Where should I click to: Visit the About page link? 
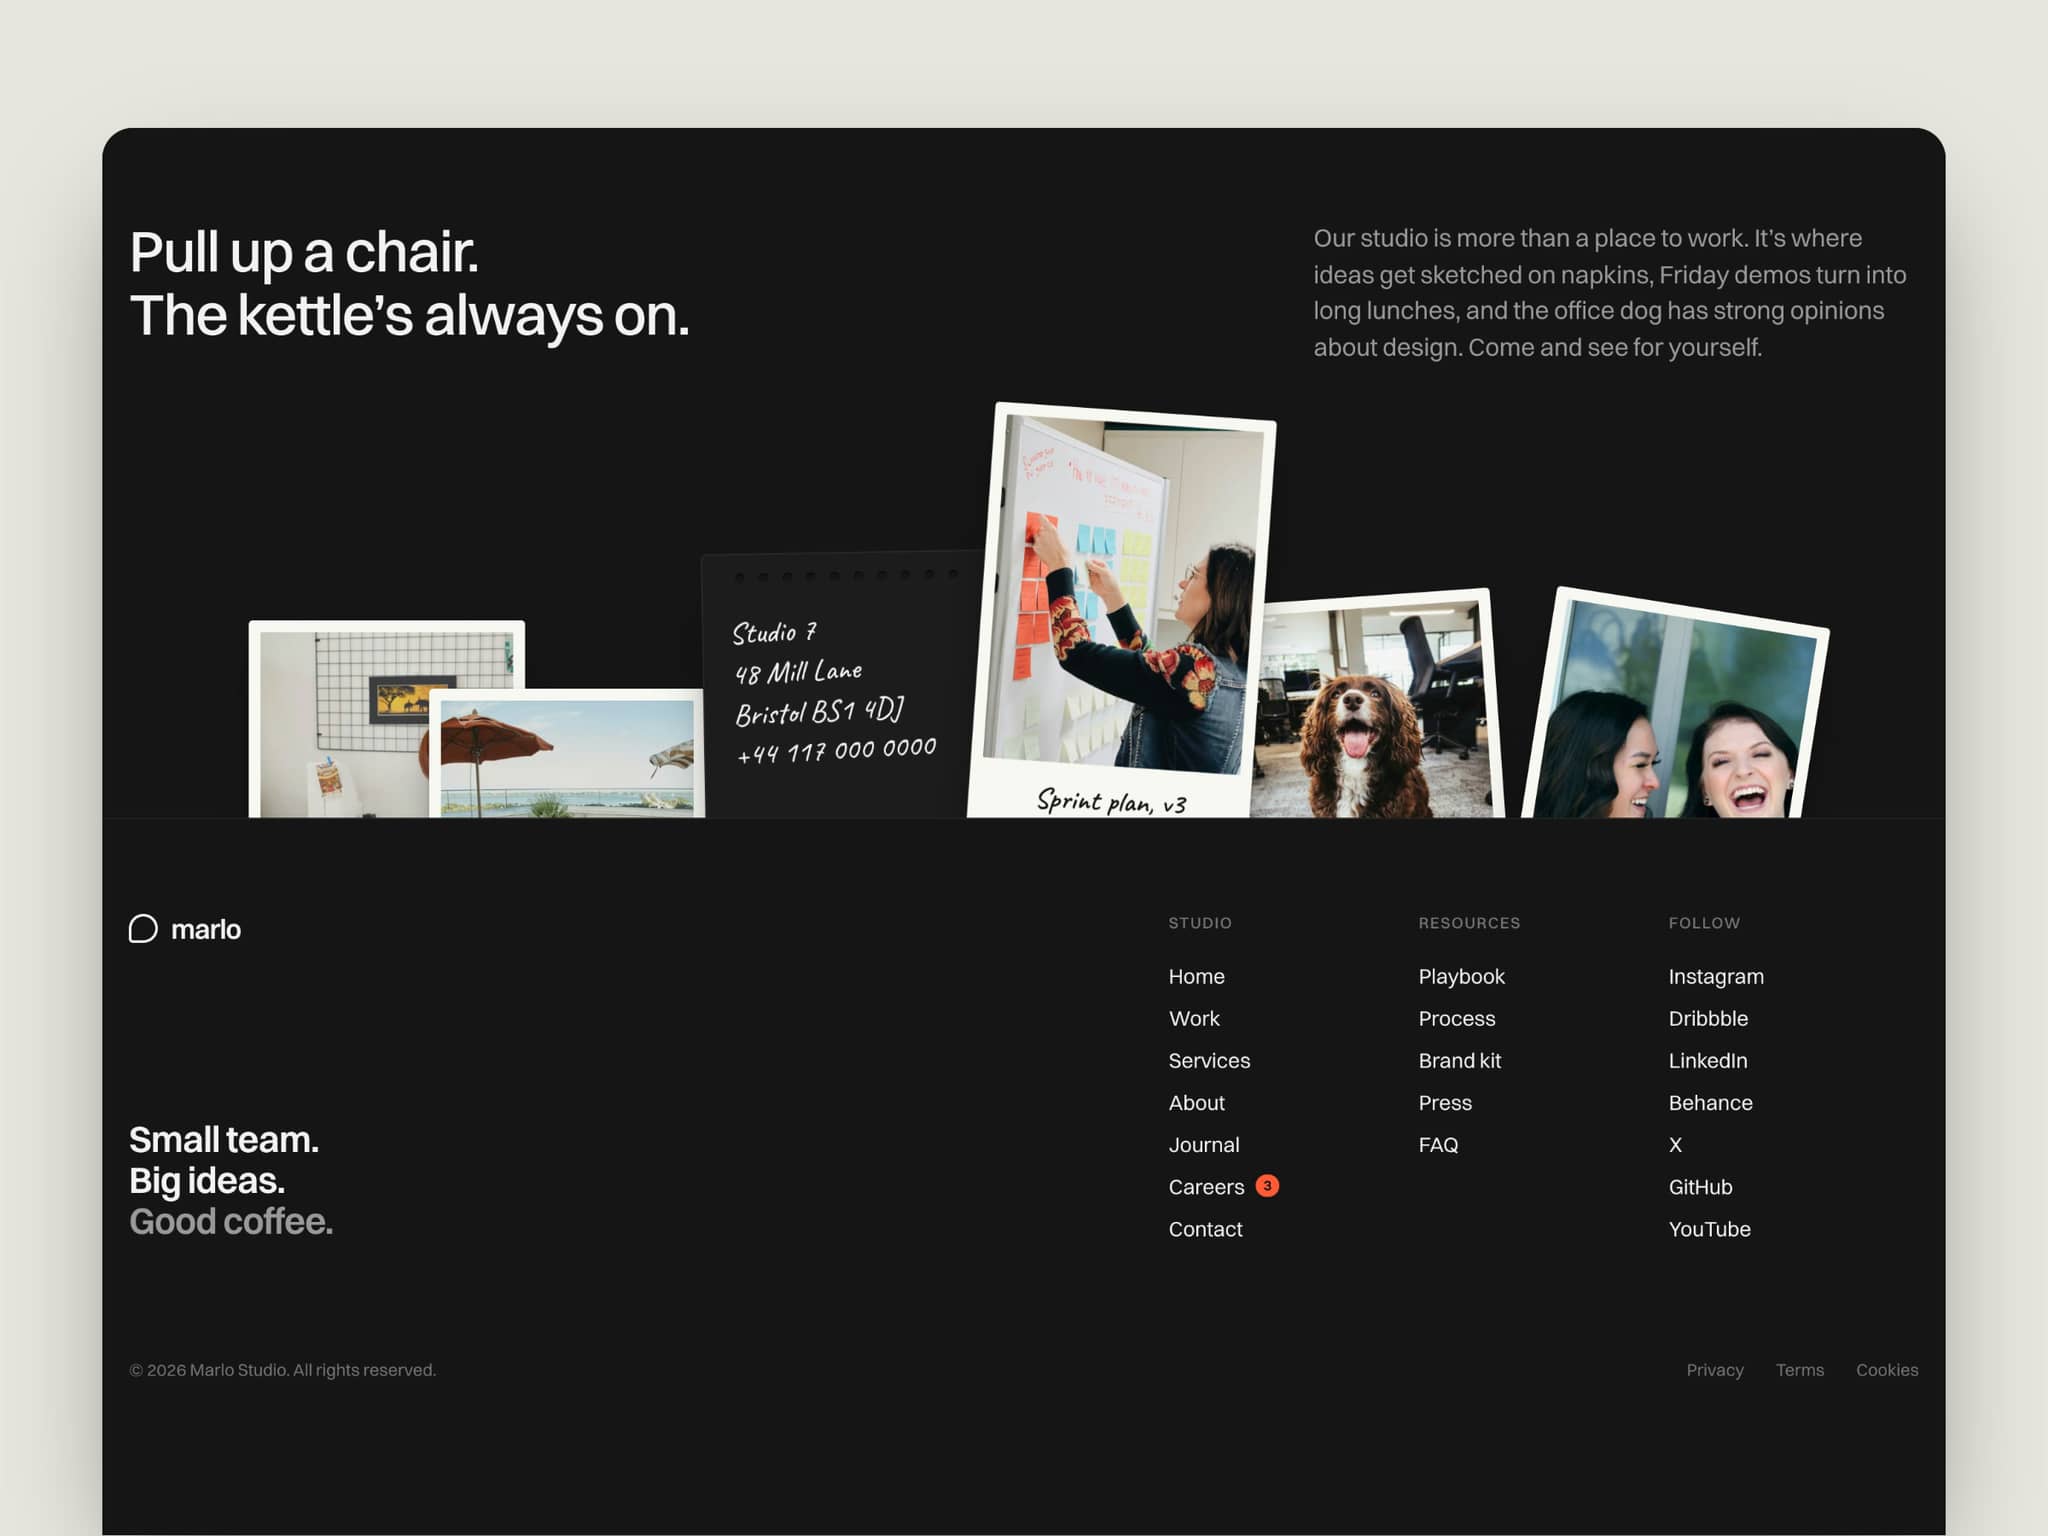coord(1196,1102)
